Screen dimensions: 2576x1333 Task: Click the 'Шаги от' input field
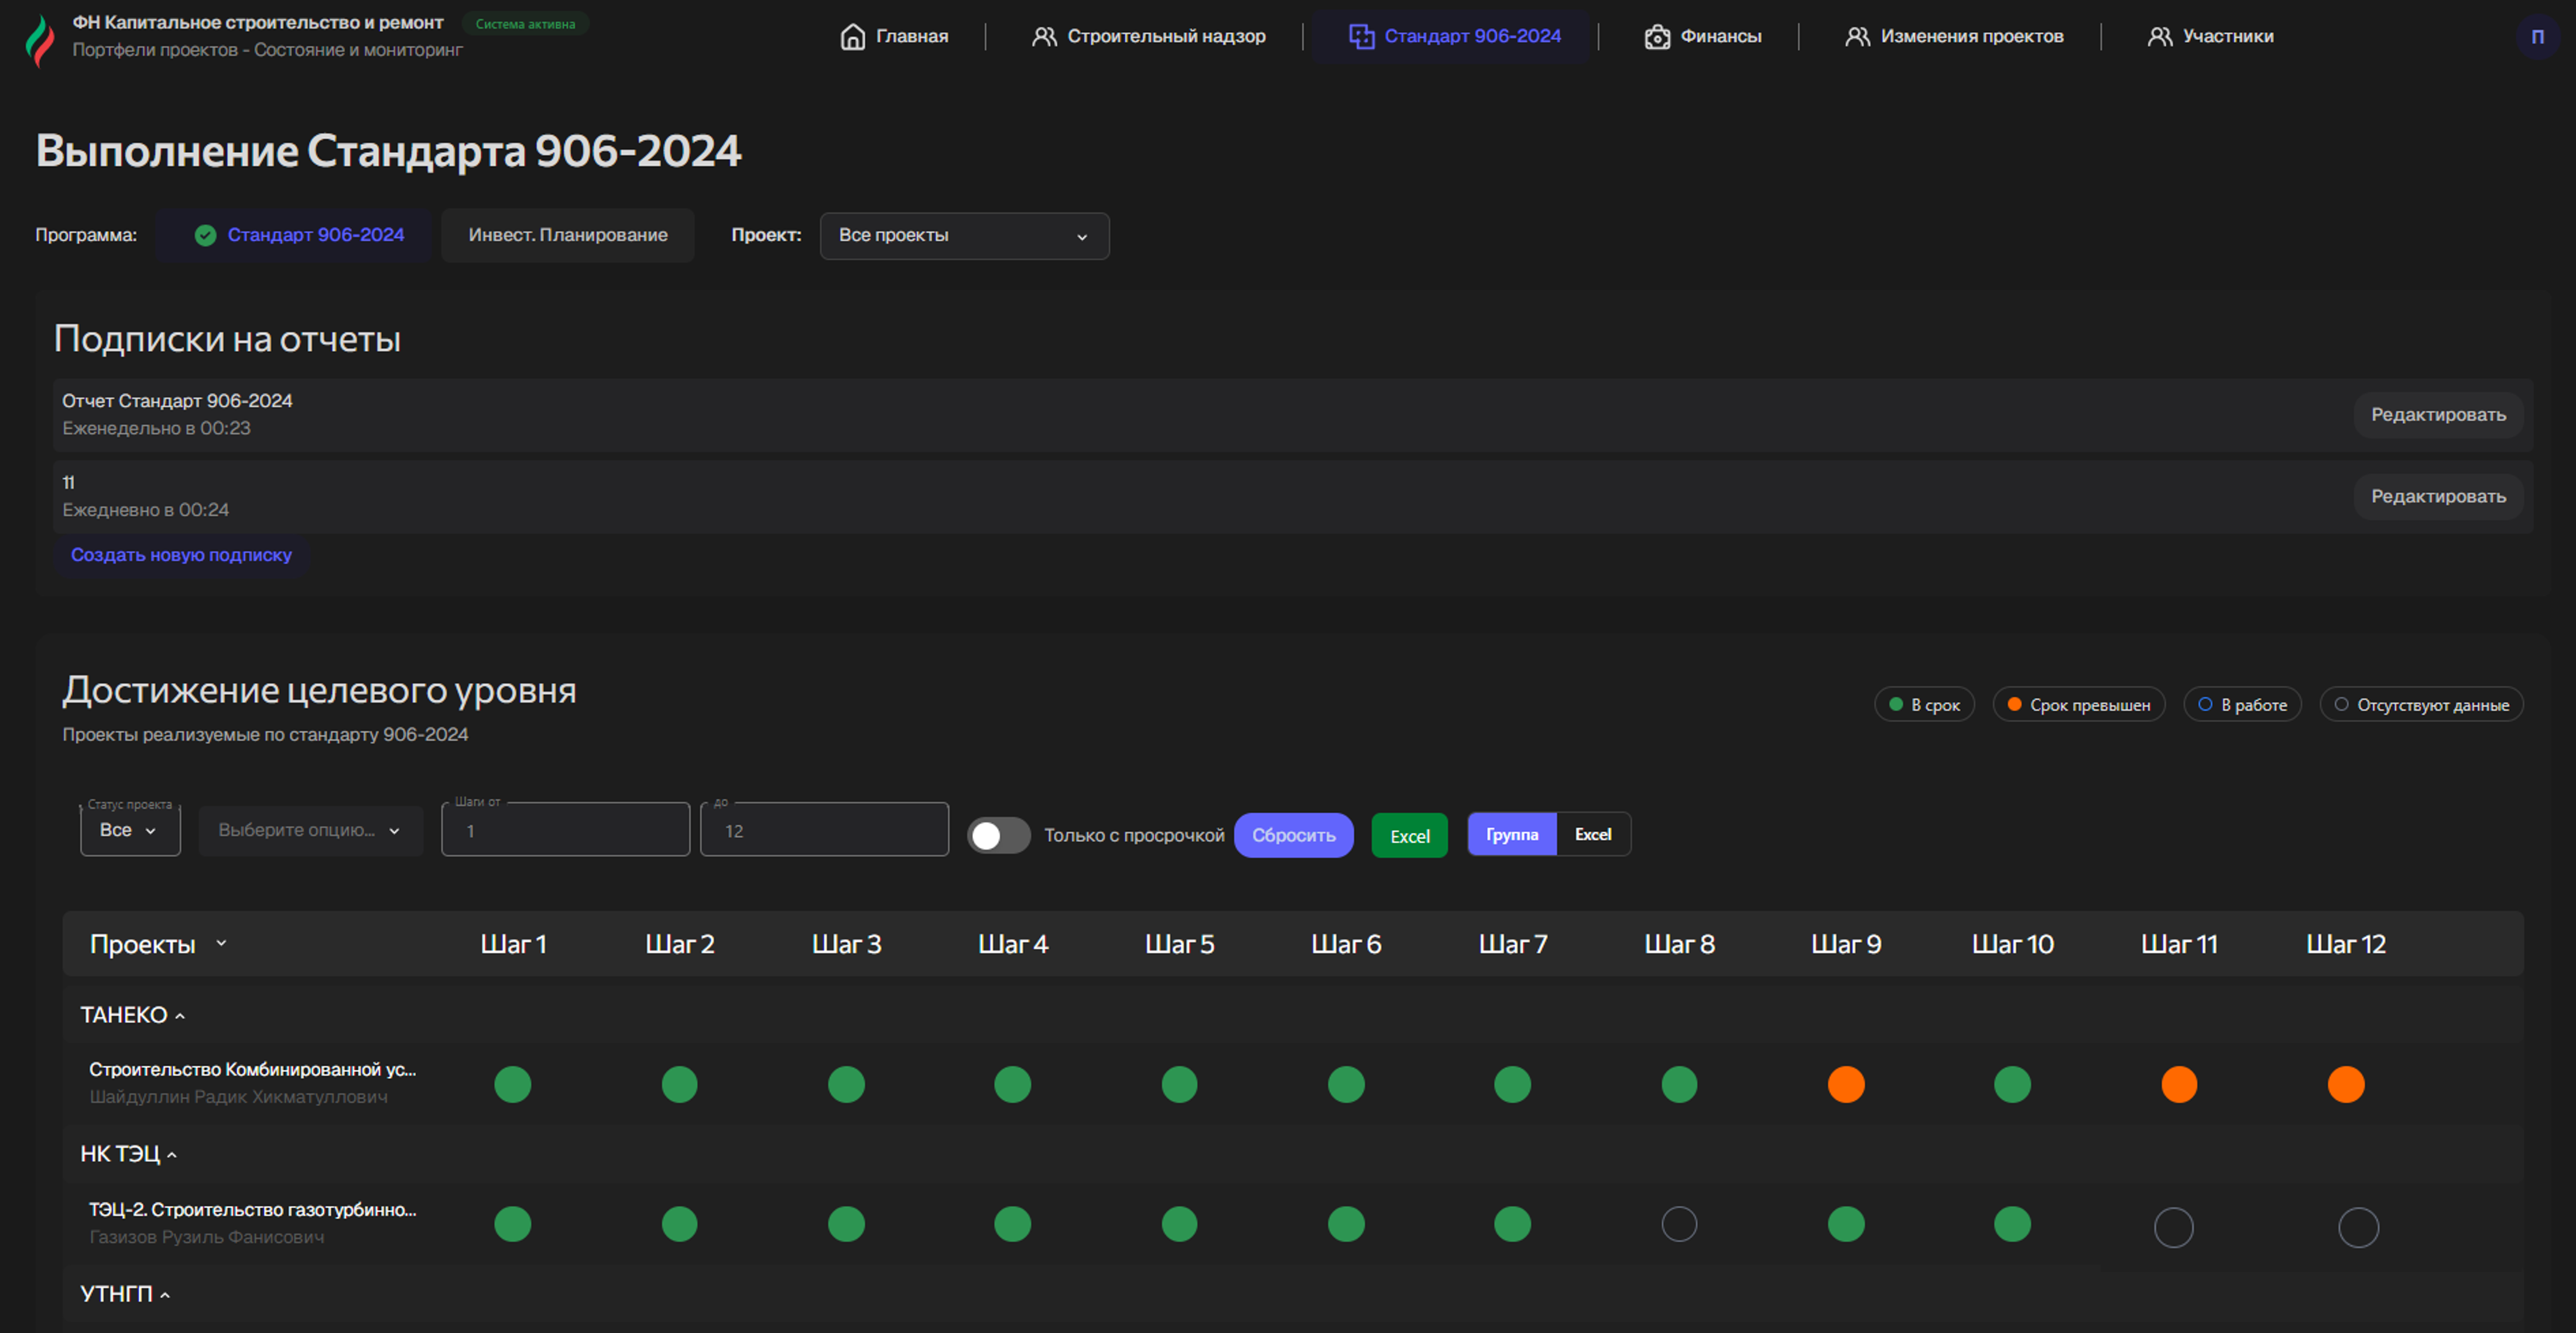(x=565, y=831)
